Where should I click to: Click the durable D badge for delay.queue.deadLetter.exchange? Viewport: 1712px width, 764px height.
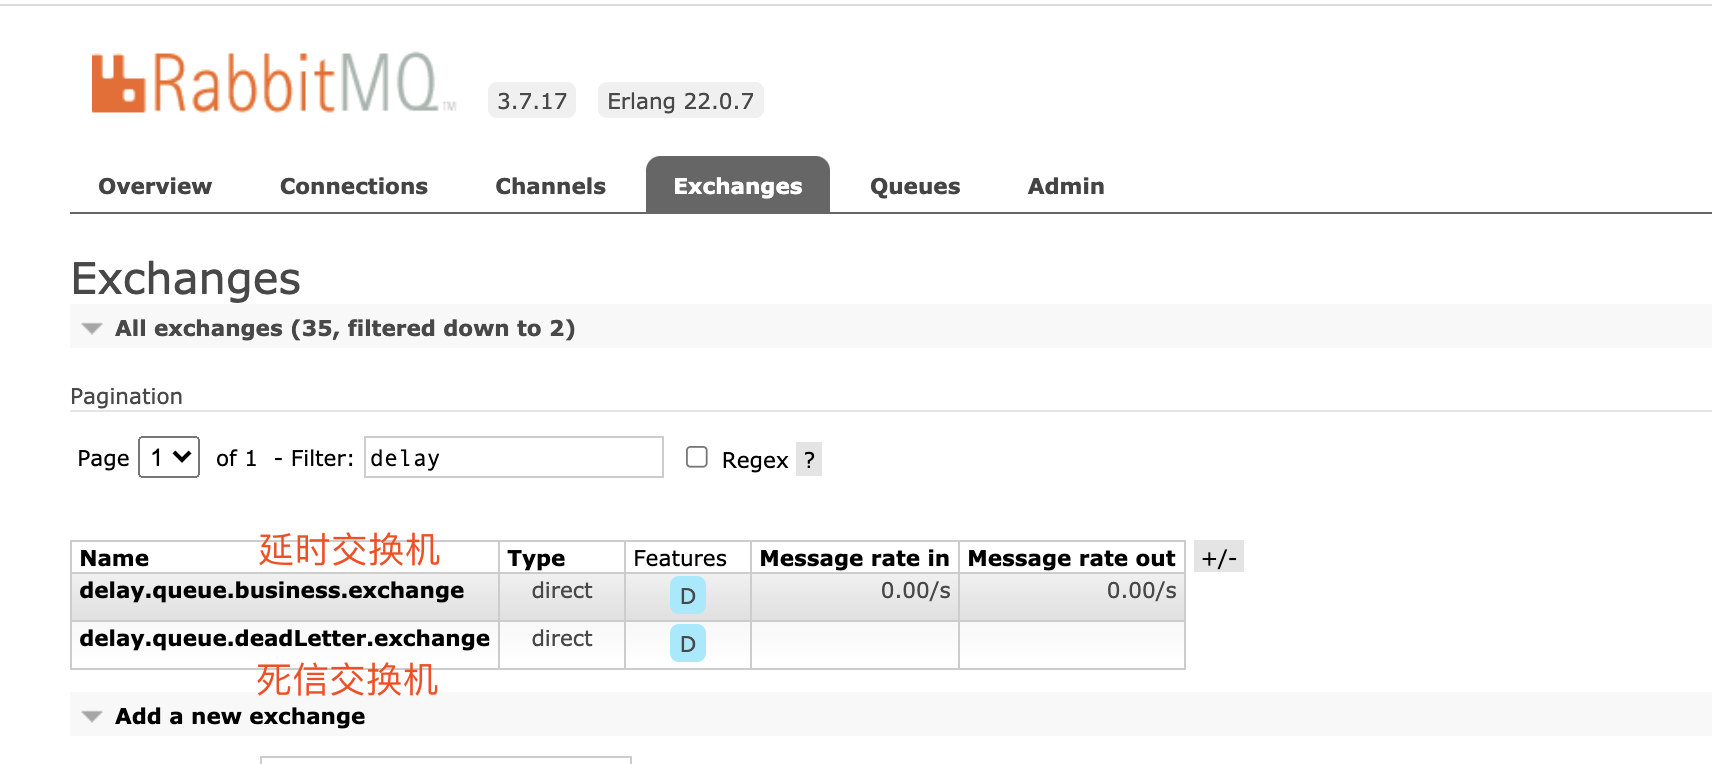tap(687, 644)
